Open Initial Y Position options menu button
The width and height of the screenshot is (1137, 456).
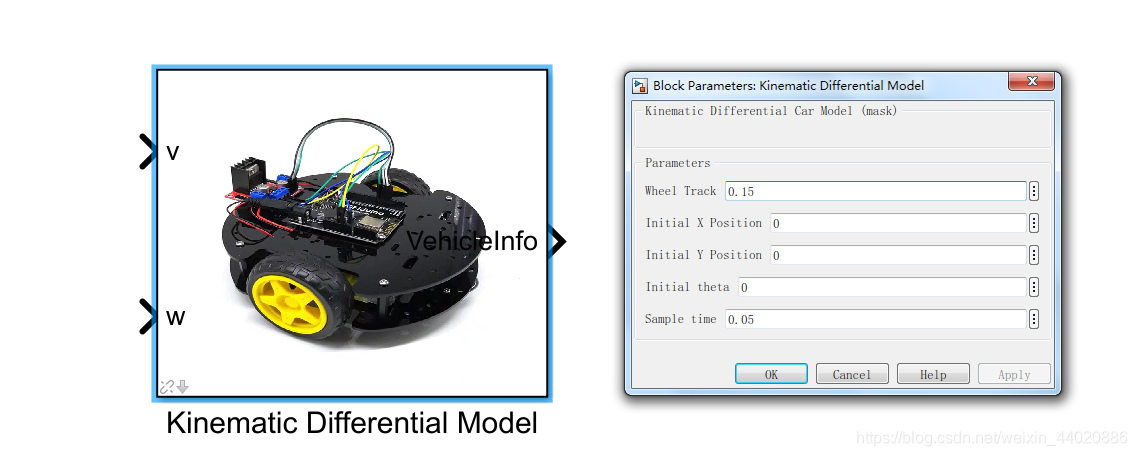[1034, 255]
